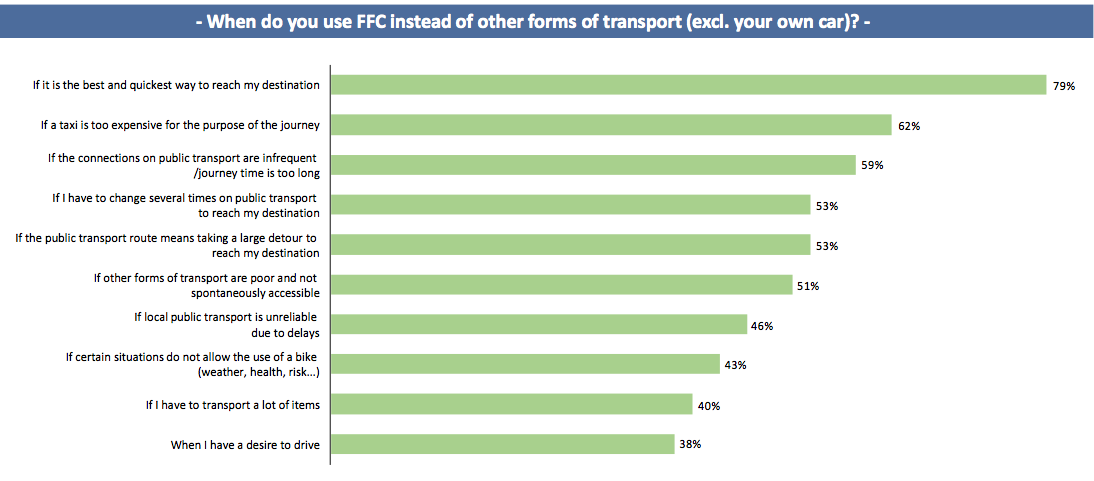Viewport: 1094px width, 481px height.
Task: Click the bar for infrequent public transport connections
Action: point(593,165)
